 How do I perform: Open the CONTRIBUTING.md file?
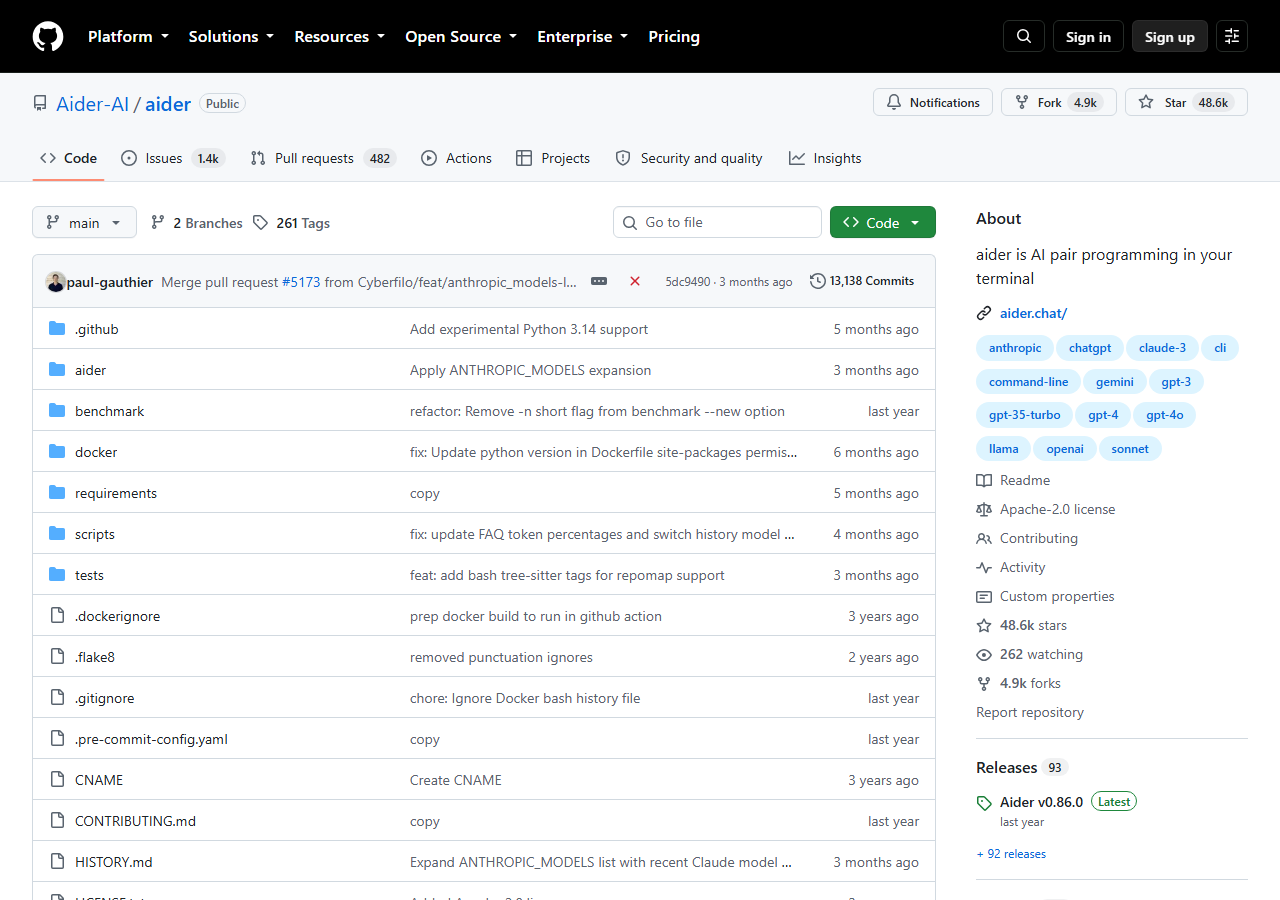[135, 821]
